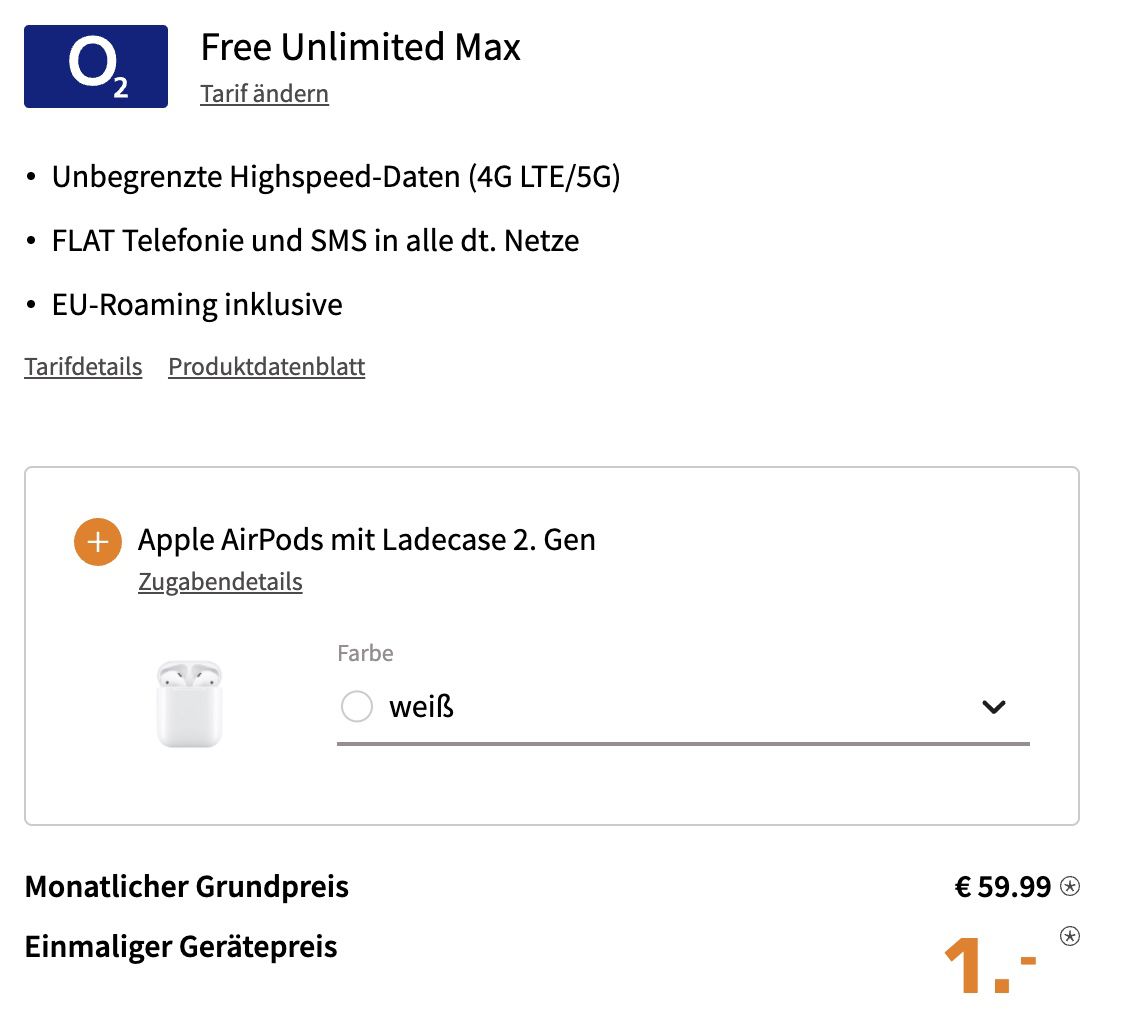The image size is (1136, 1020).
Task: Click the orange plus icon beside AirPods
Action: (97, 542)
